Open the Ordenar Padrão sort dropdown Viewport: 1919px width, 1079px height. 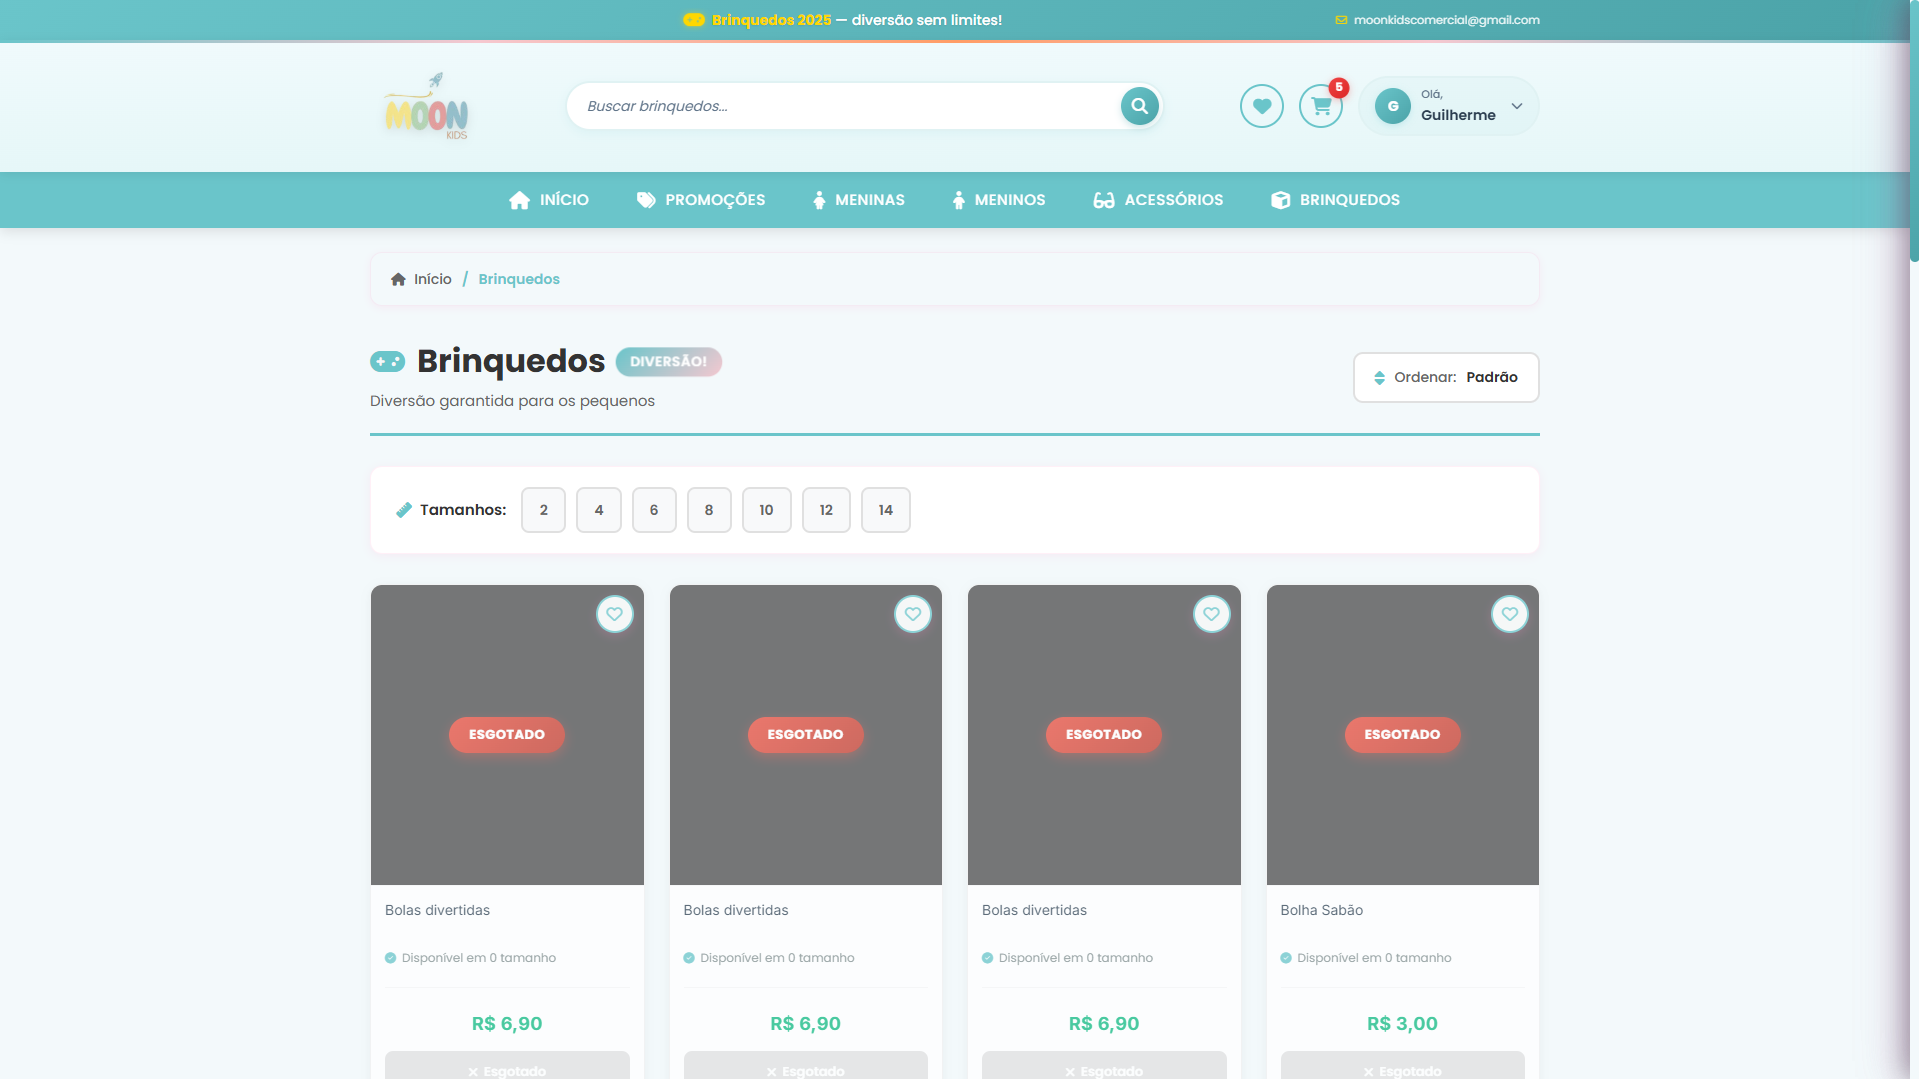1445,377
